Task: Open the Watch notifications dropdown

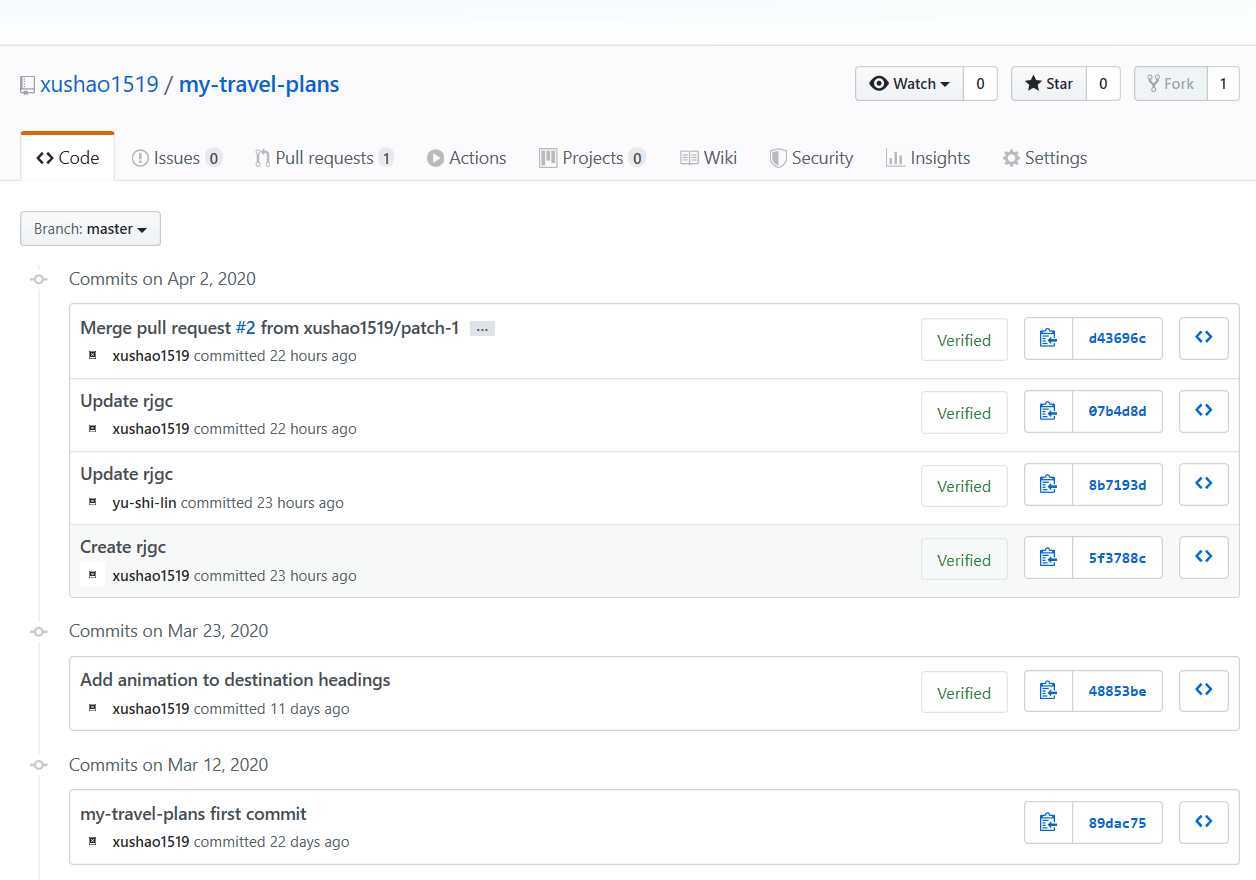Action: coord(909,84)
